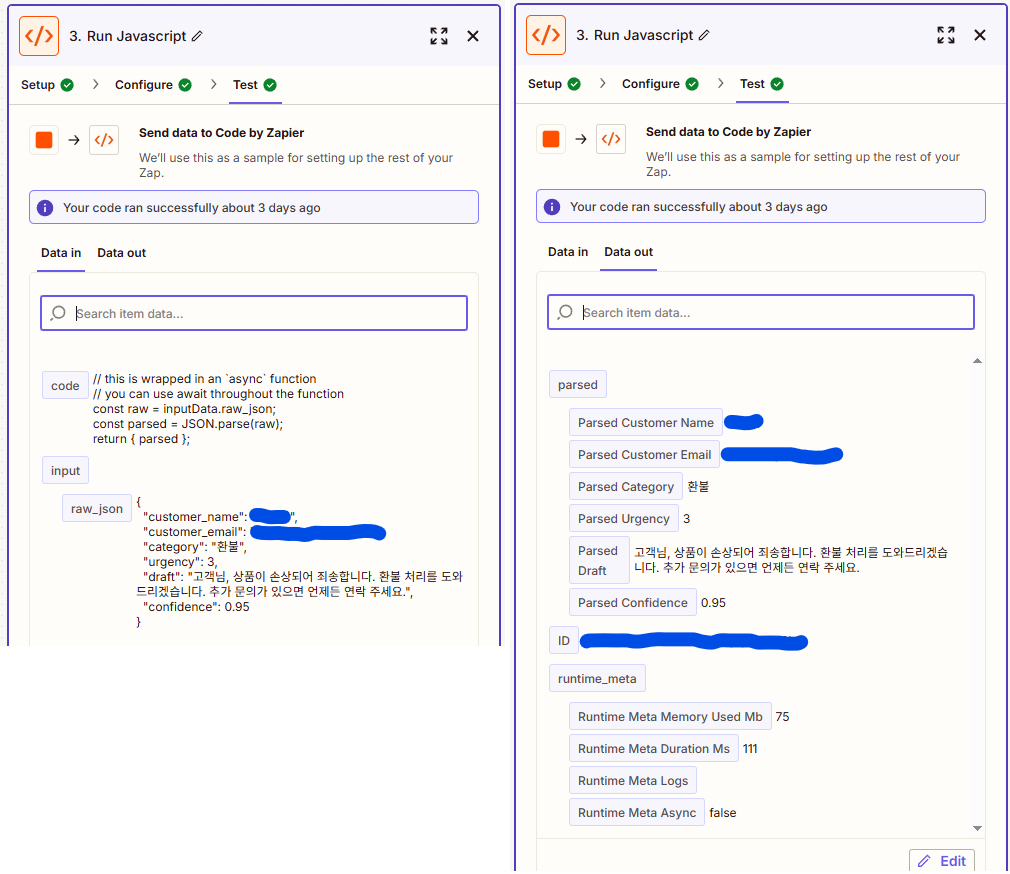Close the left Run Javascript panel
This screenshot has height=874, width=1010.
pos(473,36)
